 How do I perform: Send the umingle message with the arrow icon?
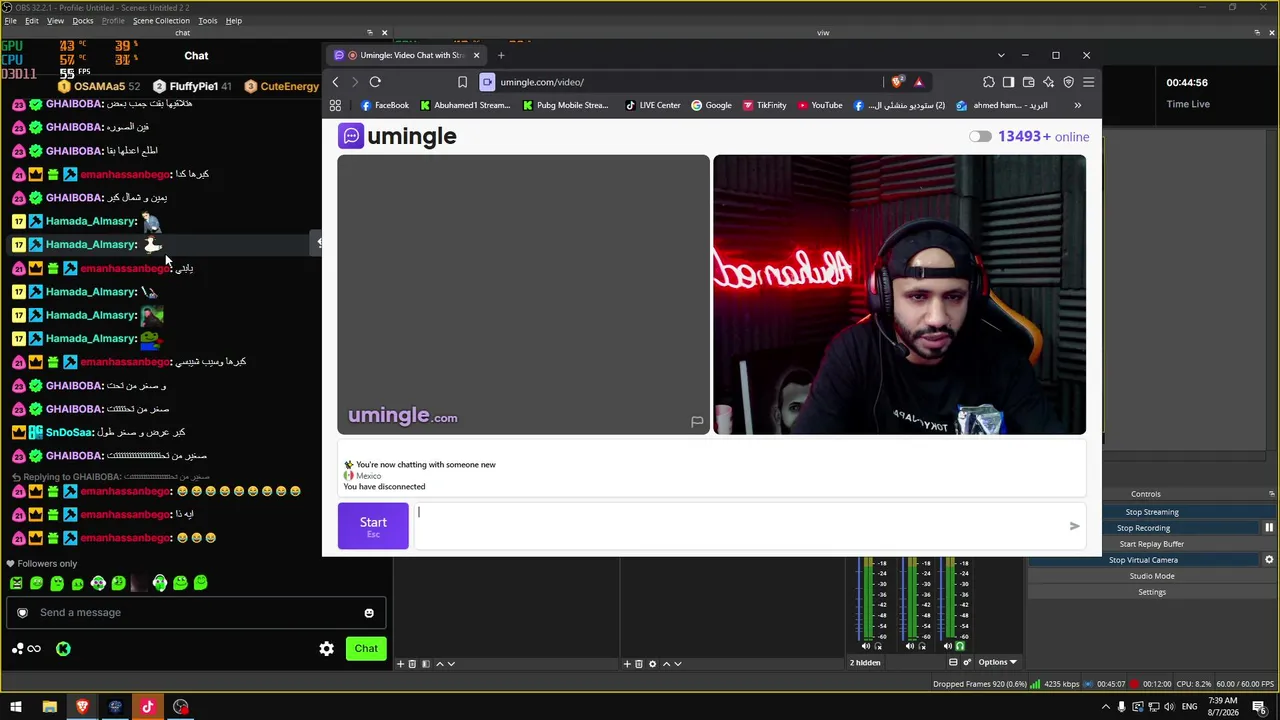1074,526
